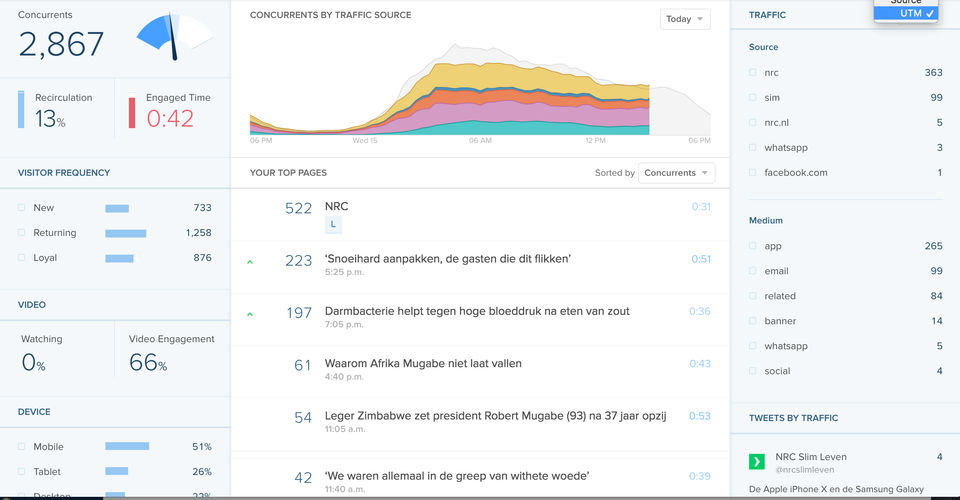Click green up arrow beside 197 concurrents
The width and height of the screenshot is (960, 500).
(x=249, y=313)
